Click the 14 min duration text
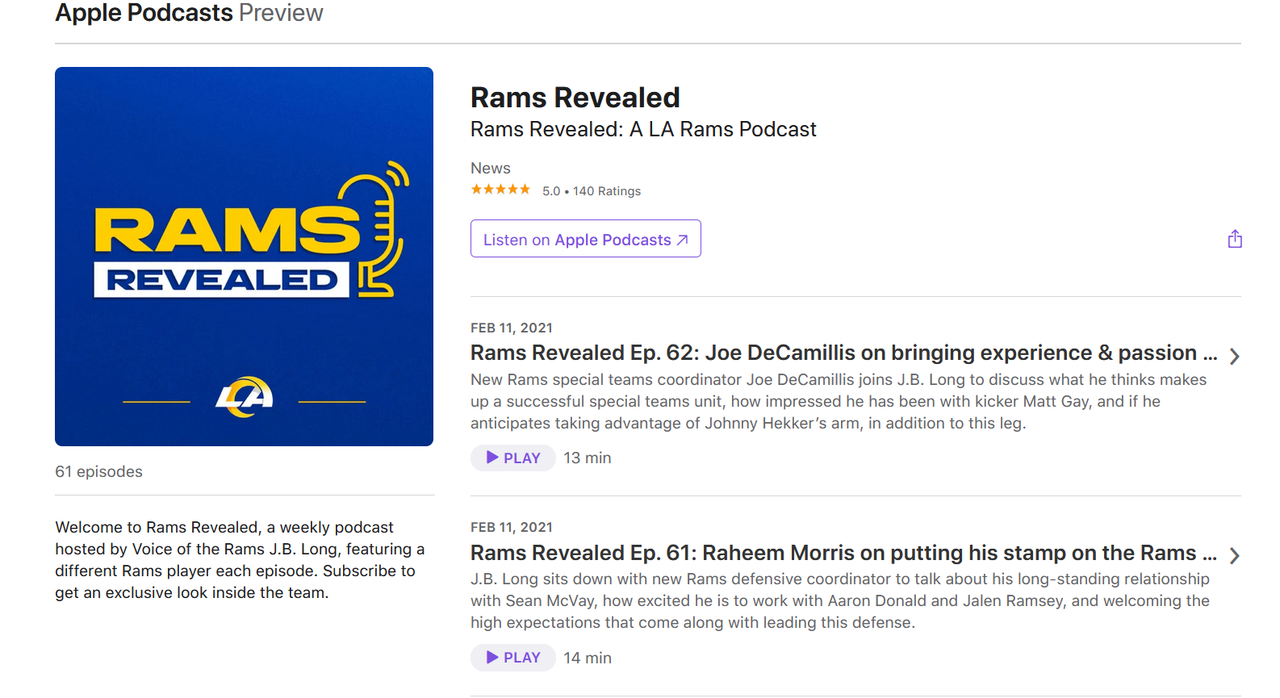The width and height of the screenshot is (1280, 698). coord(587,658)
